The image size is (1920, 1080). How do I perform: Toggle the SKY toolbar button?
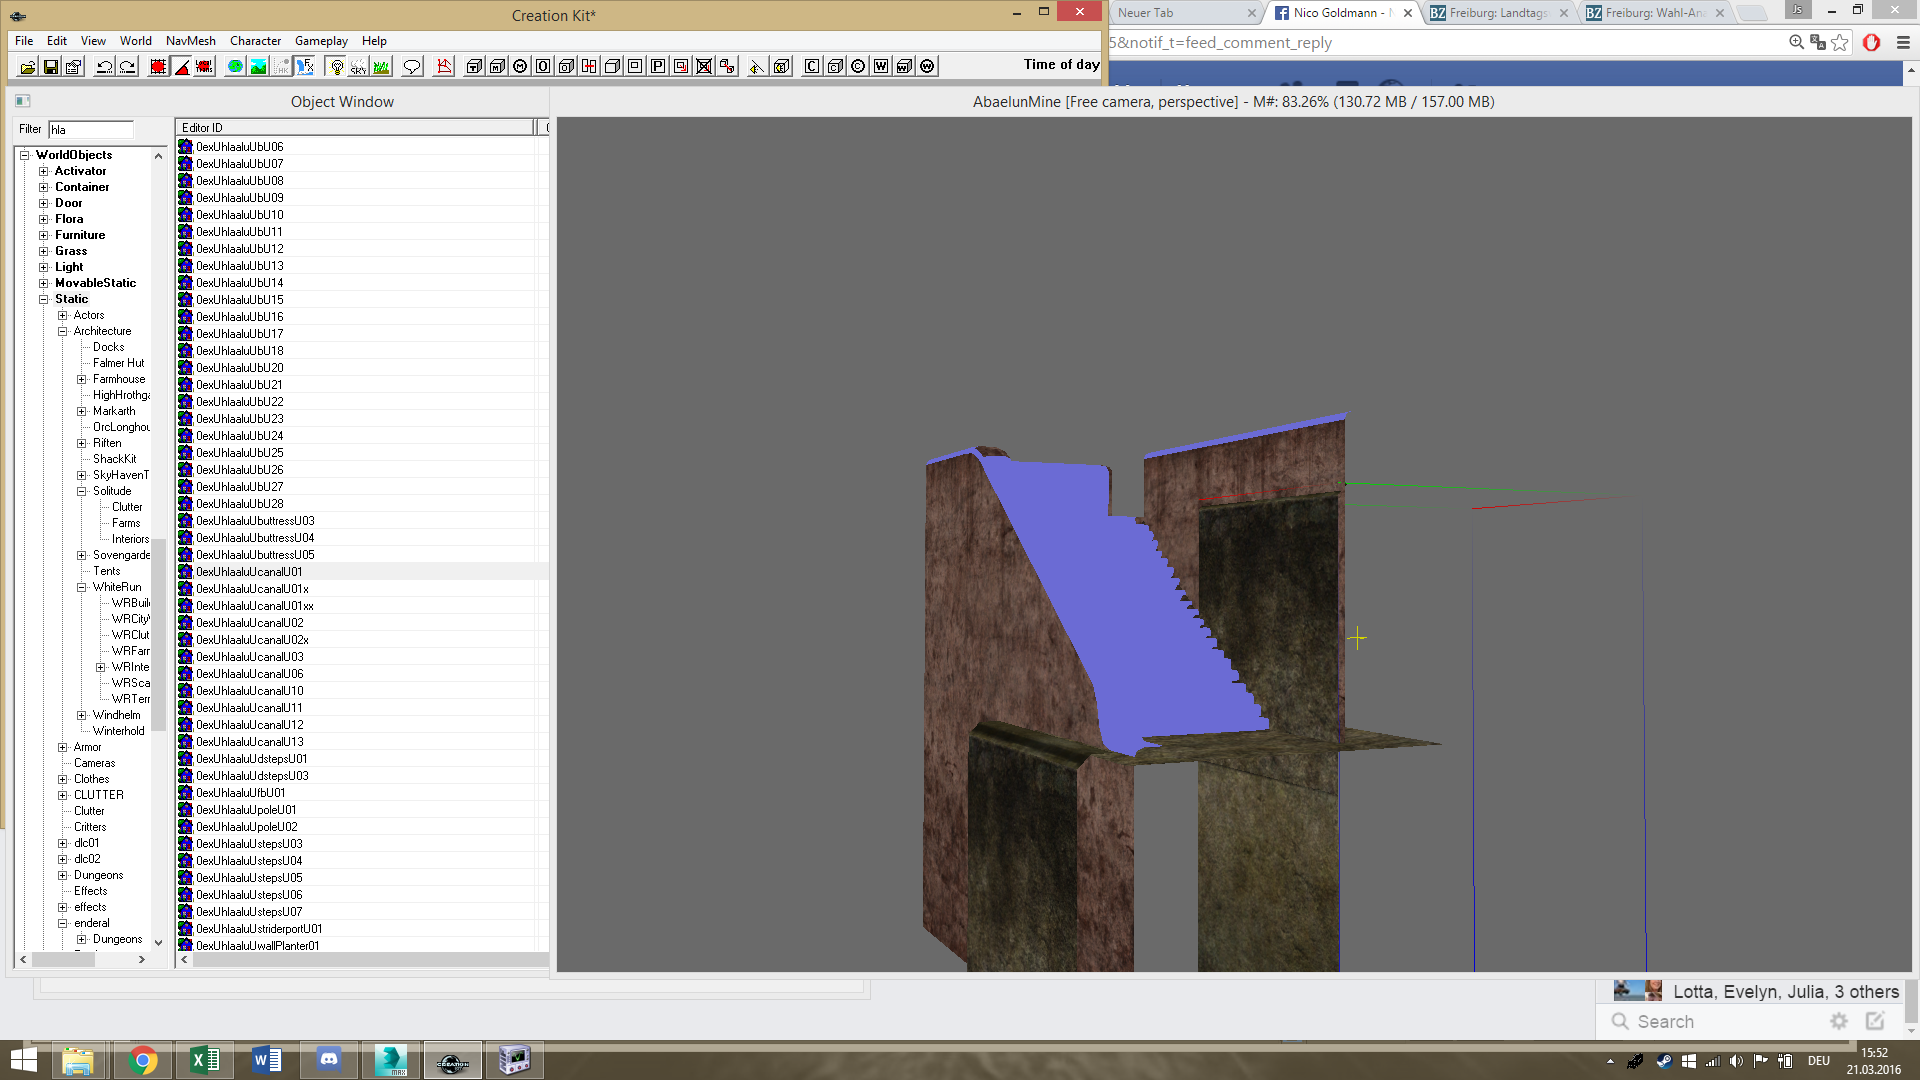coord(358,67)
